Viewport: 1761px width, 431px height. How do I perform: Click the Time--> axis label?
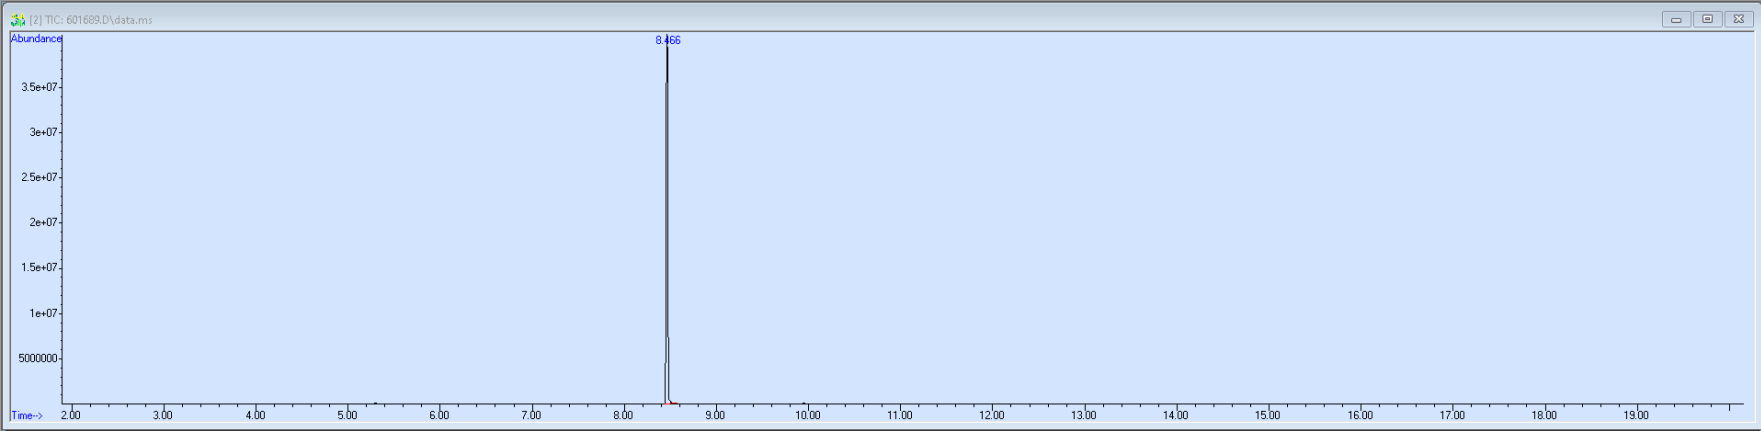27,415
